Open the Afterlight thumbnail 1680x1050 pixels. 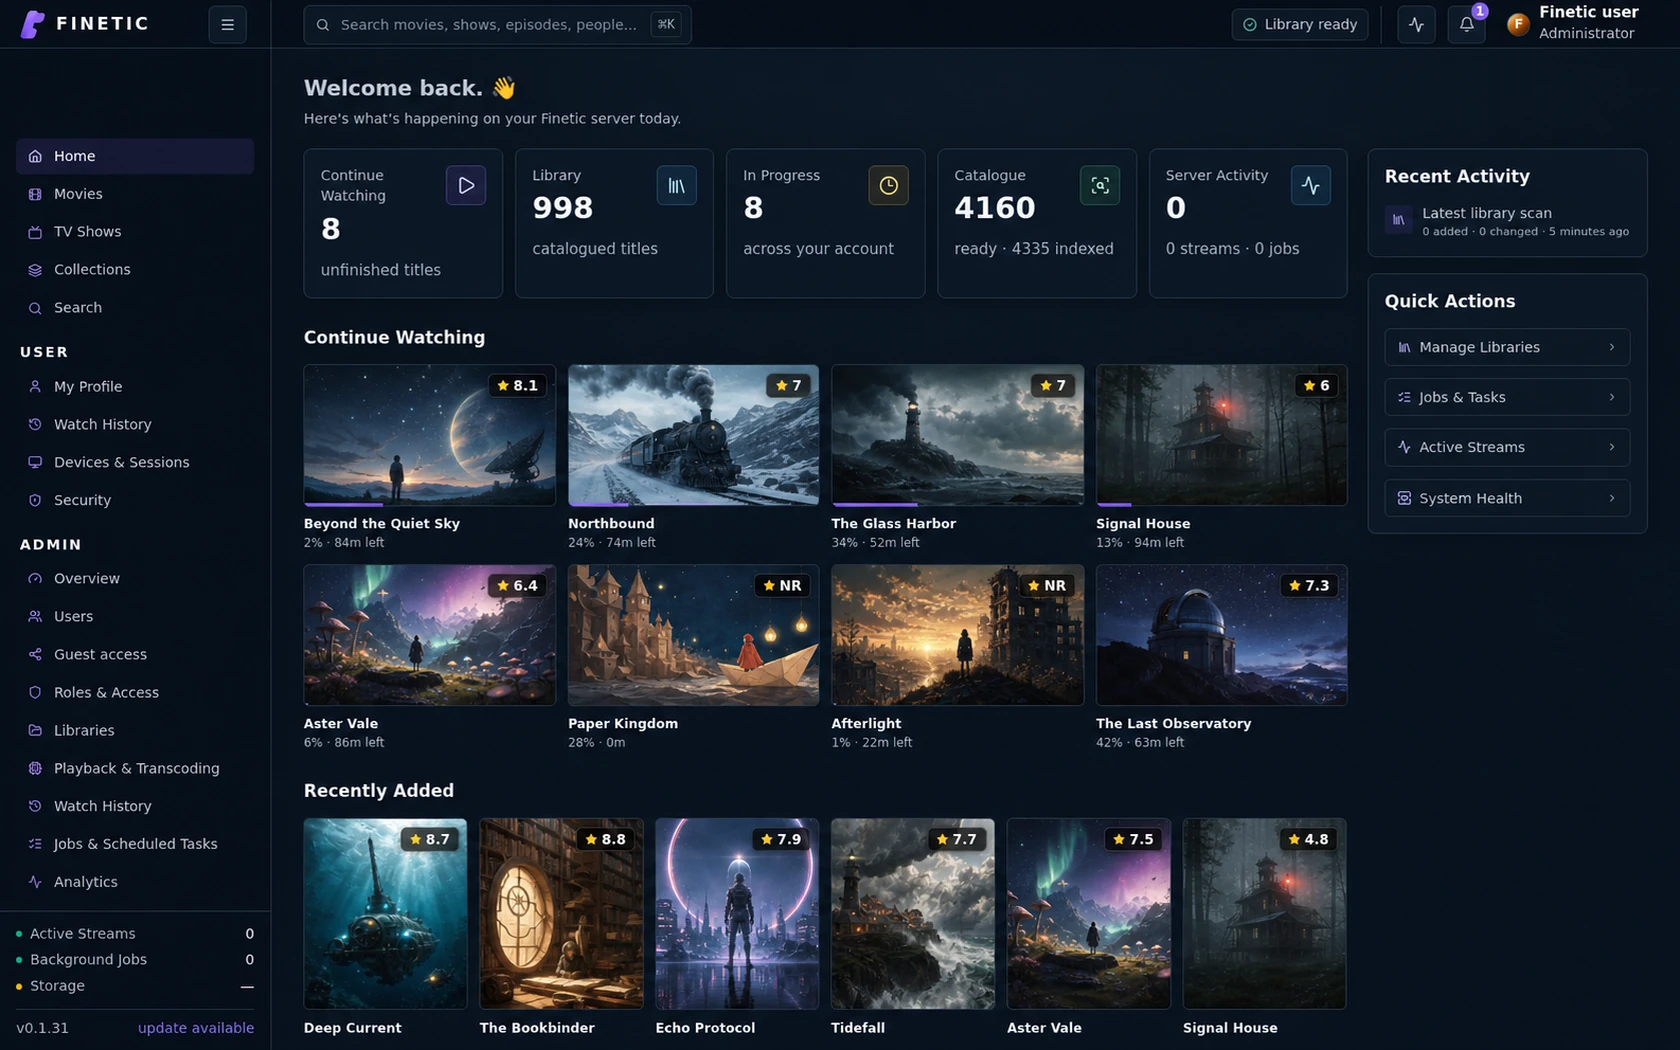(957, 635)
